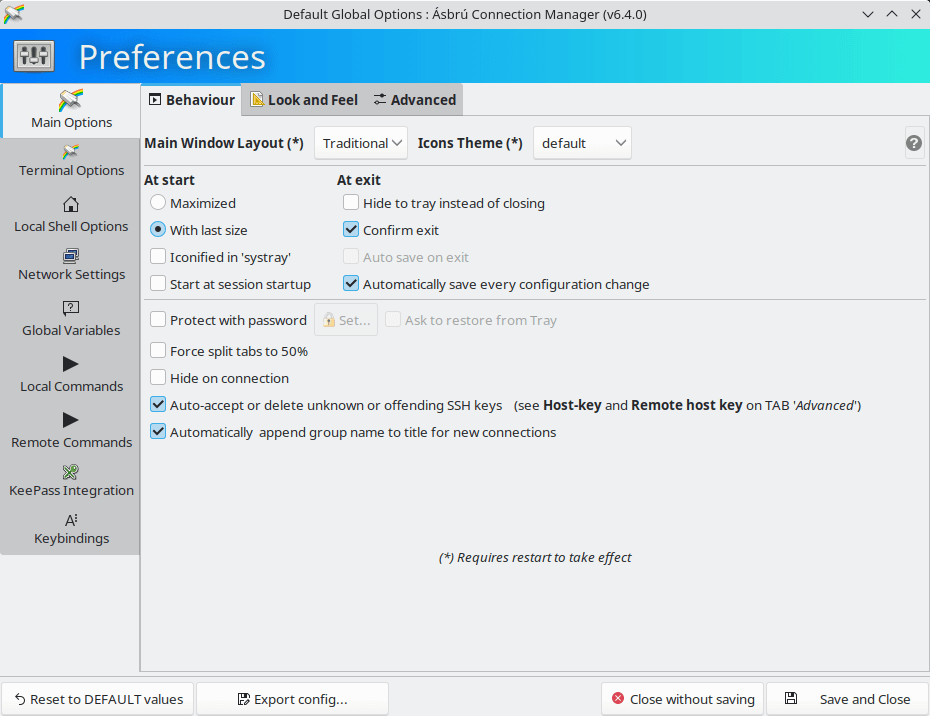
Task: Enable Hide to tray instead of closing
Action: [351, 202]
